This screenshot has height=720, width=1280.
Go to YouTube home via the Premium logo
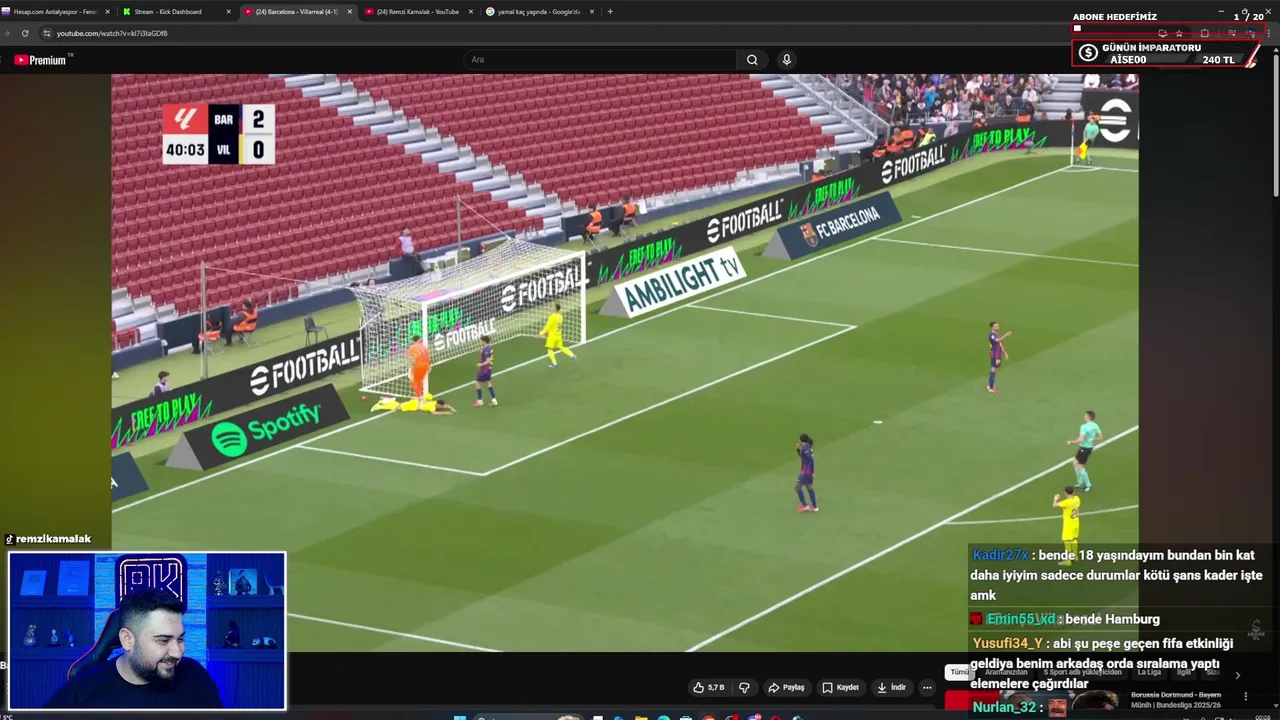click(x=40, y=60)
